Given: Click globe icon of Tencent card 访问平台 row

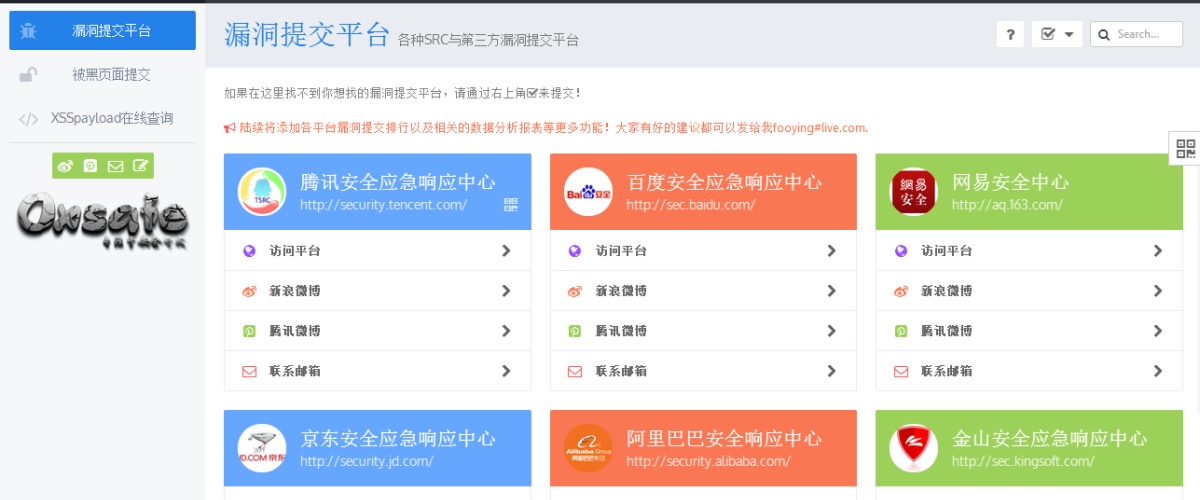Looking at the screenshot, I should (x=249, y=251).
